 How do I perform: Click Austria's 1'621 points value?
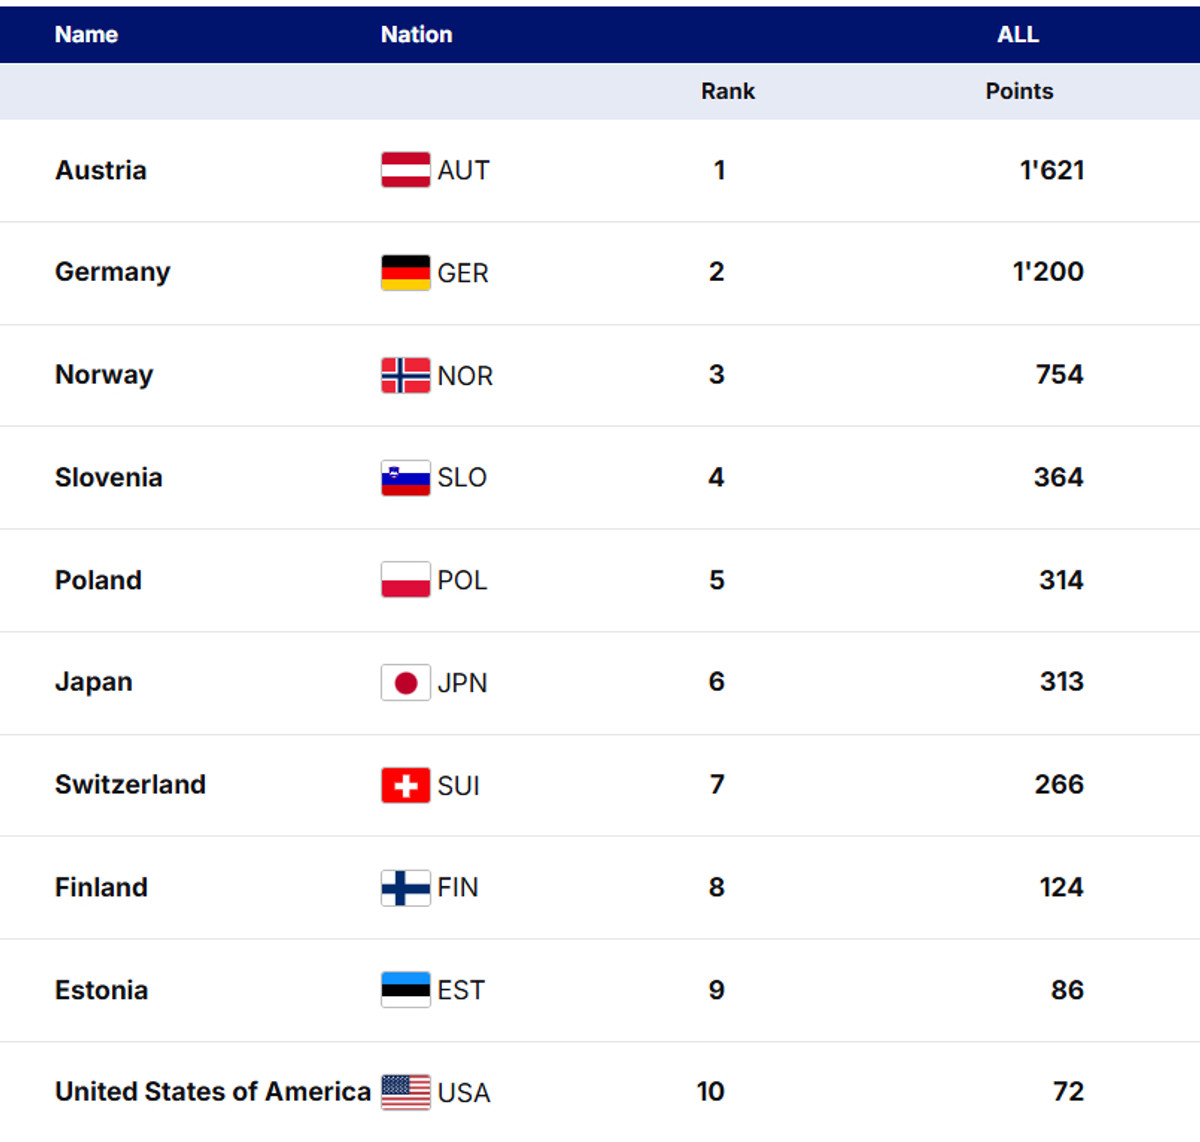(x=1052, y=170)
